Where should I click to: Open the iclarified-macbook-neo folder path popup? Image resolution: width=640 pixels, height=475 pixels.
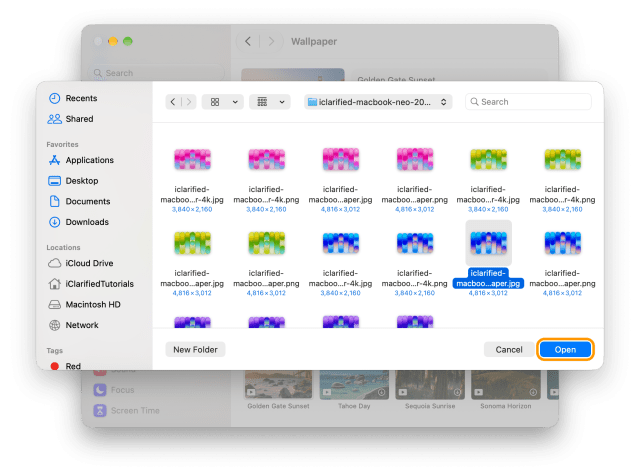tap(378, 102)
